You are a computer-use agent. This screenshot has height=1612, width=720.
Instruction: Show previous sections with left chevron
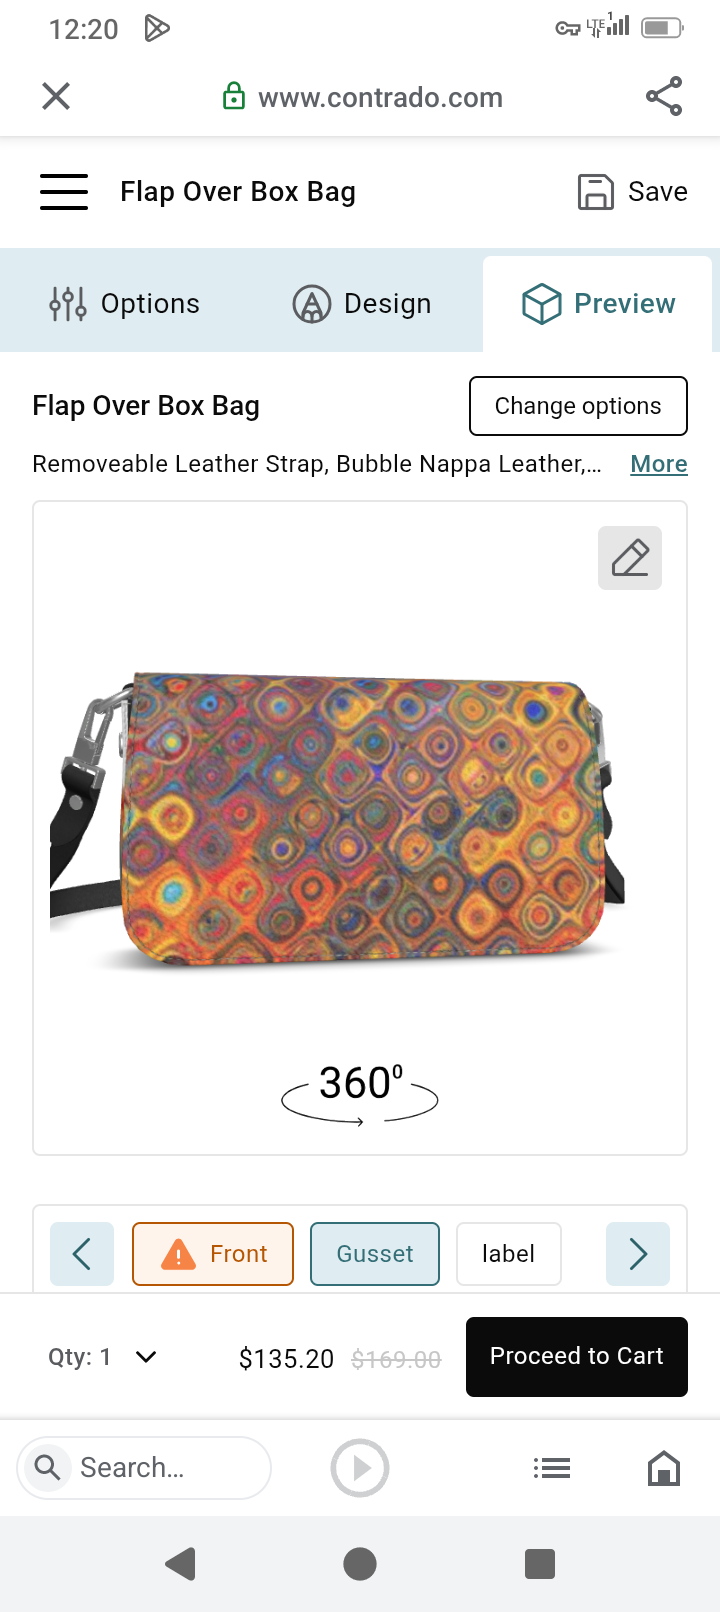(82, 1254)
